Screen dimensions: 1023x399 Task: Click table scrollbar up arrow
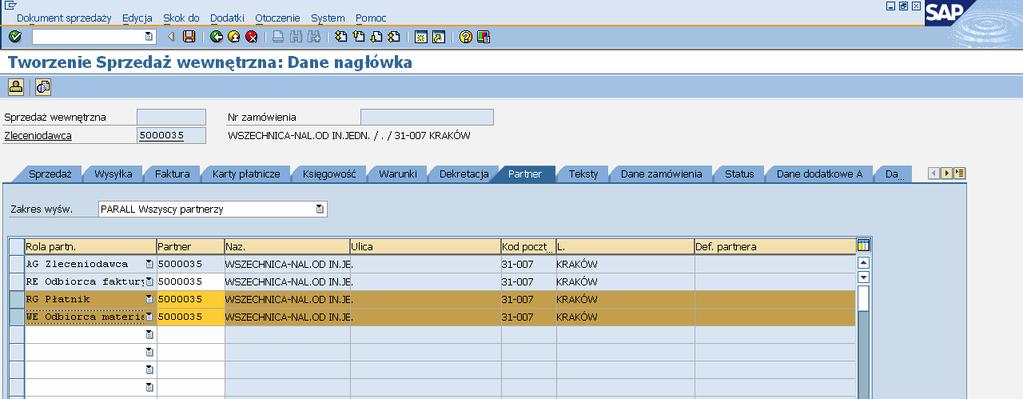pyautogui.click(x=863, y=263)
